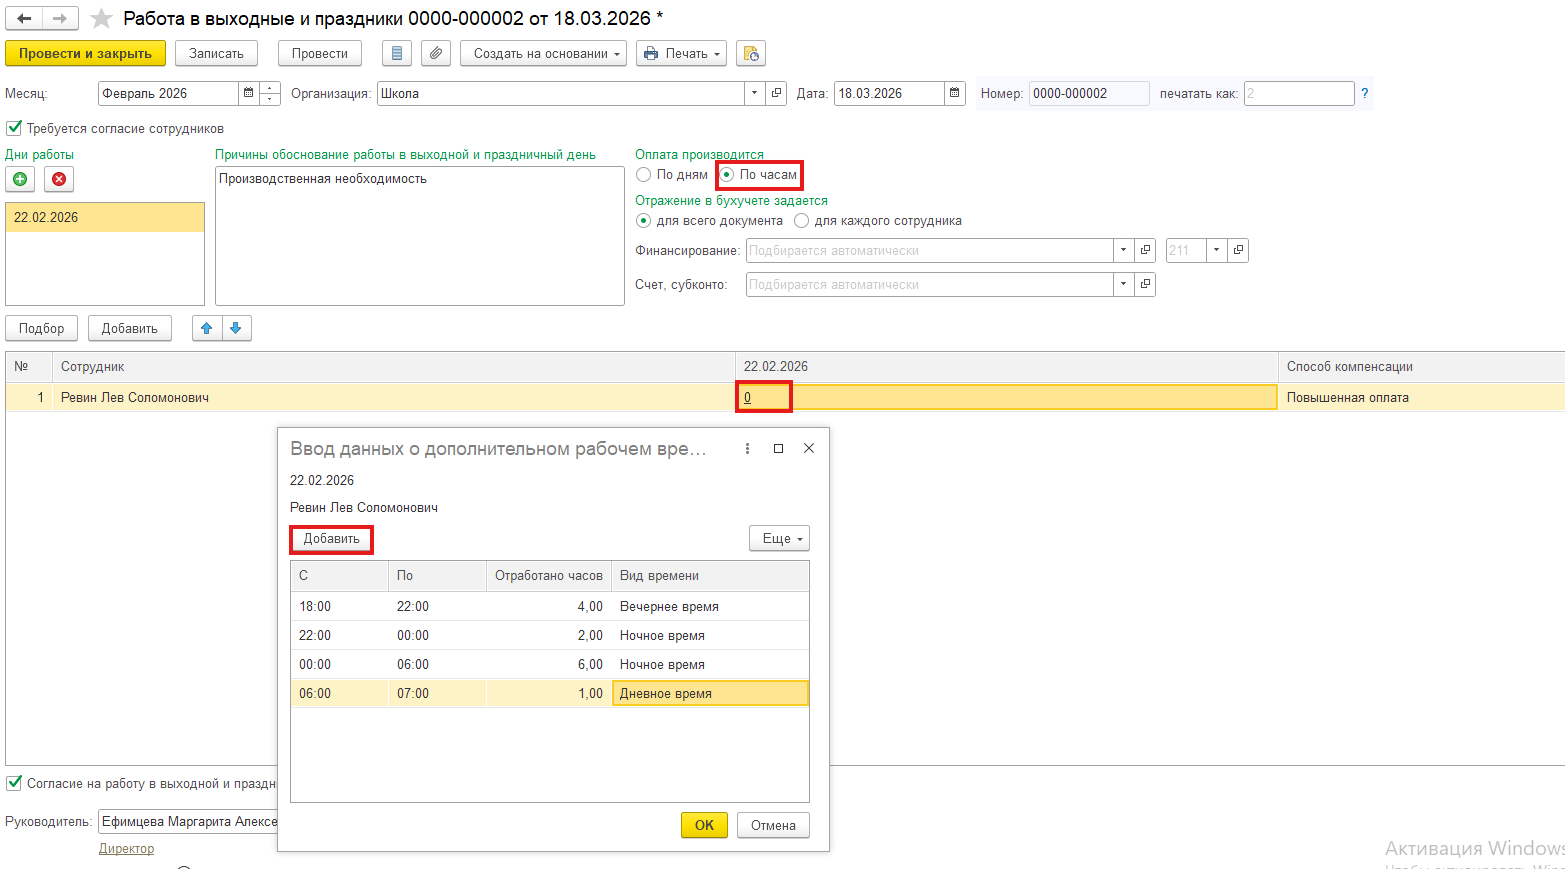Open the 211 code dropdown
1565x869 pixels.
(x=1216, y=250)
